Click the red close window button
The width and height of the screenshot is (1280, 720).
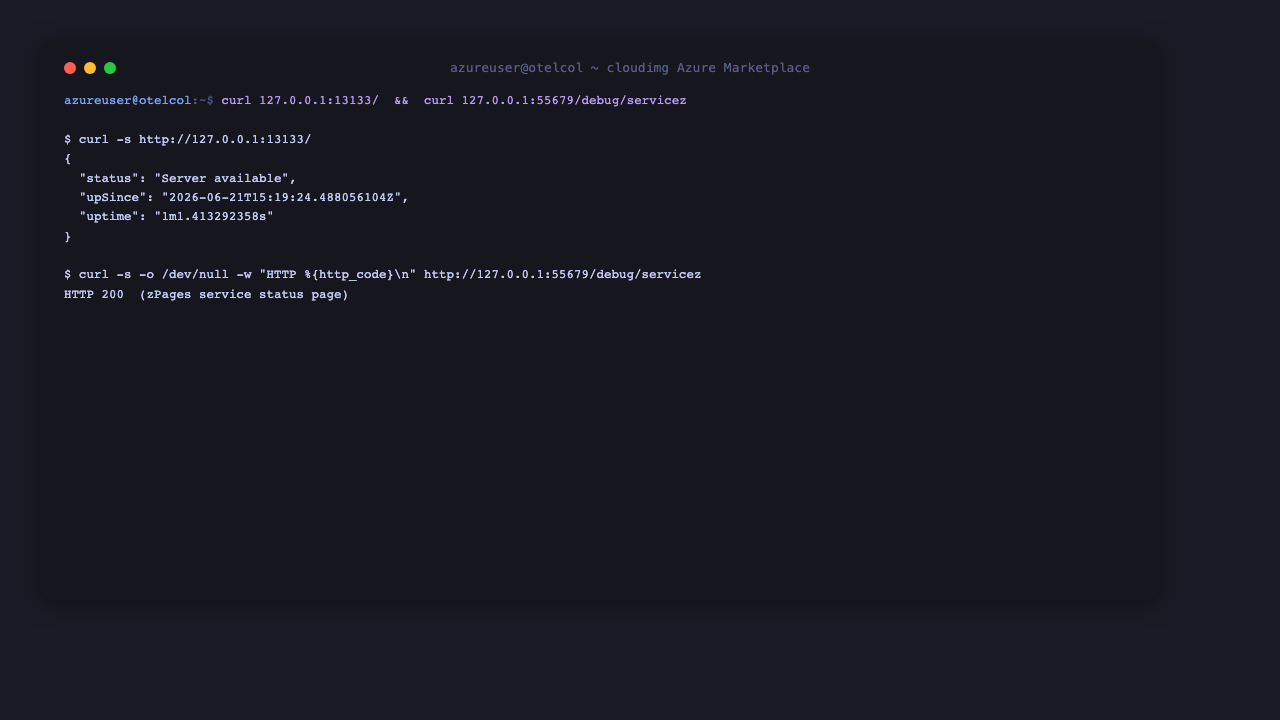[x=70, y=68]
